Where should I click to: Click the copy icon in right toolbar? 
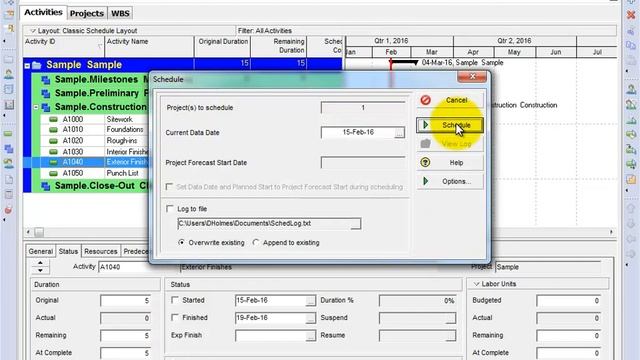[631, 45]
